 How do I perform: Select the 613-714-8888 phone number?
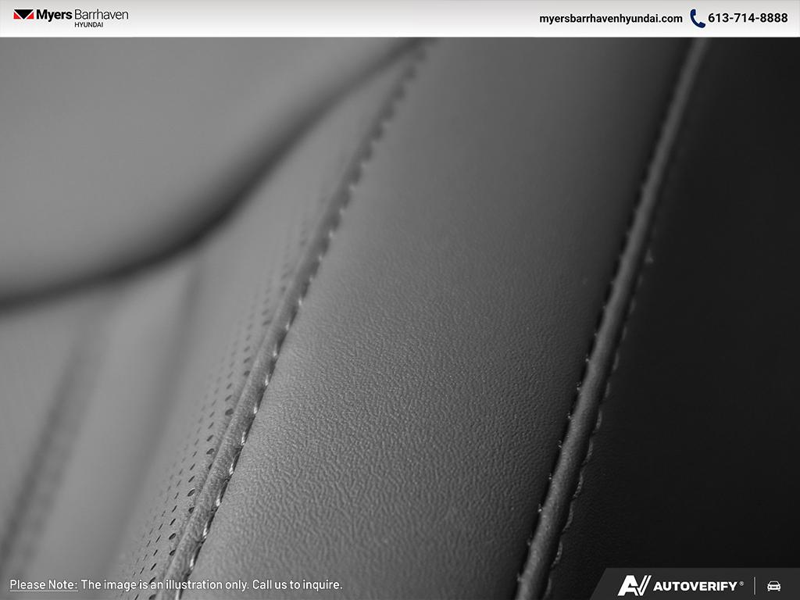pos(747,18)
